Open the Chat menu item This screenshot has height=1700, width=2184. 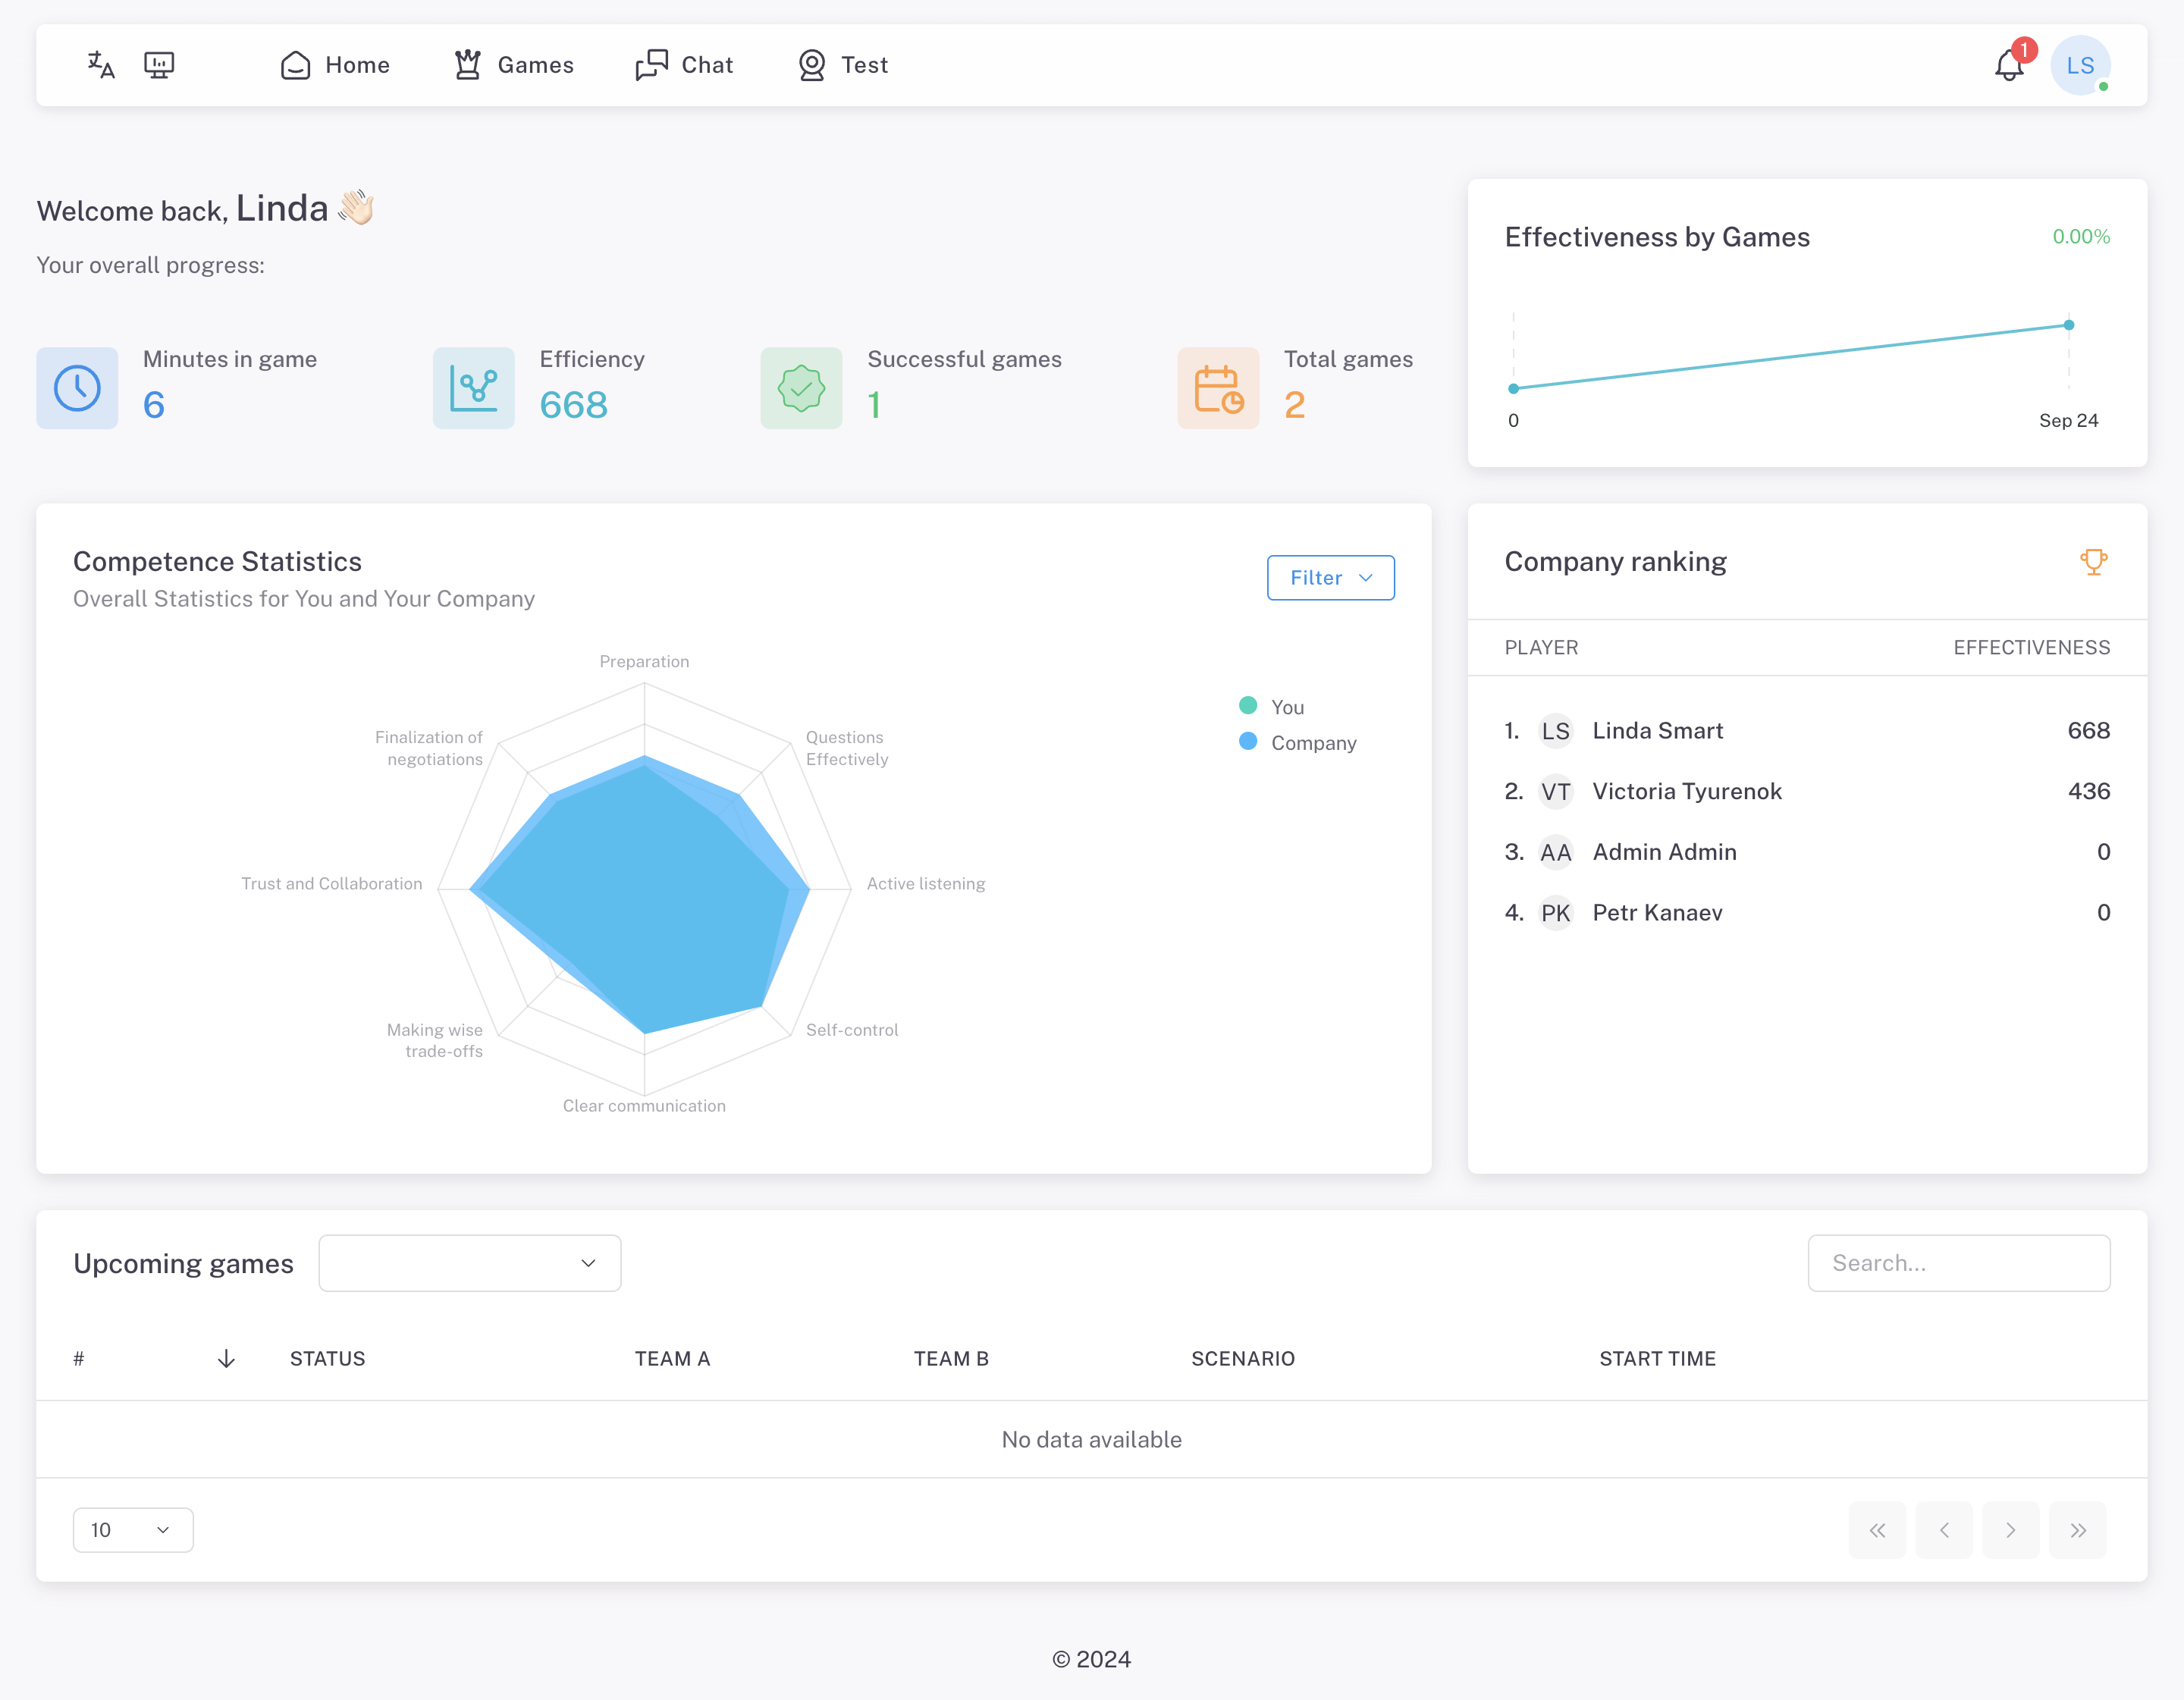(x=685, y=65)
